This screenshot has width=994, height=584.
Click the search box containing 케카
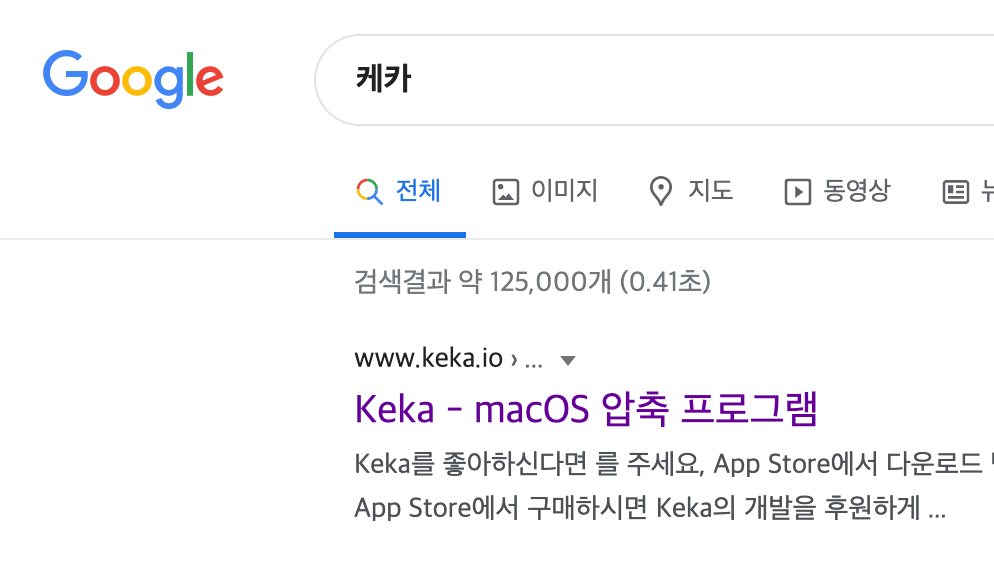pos(654,80)
